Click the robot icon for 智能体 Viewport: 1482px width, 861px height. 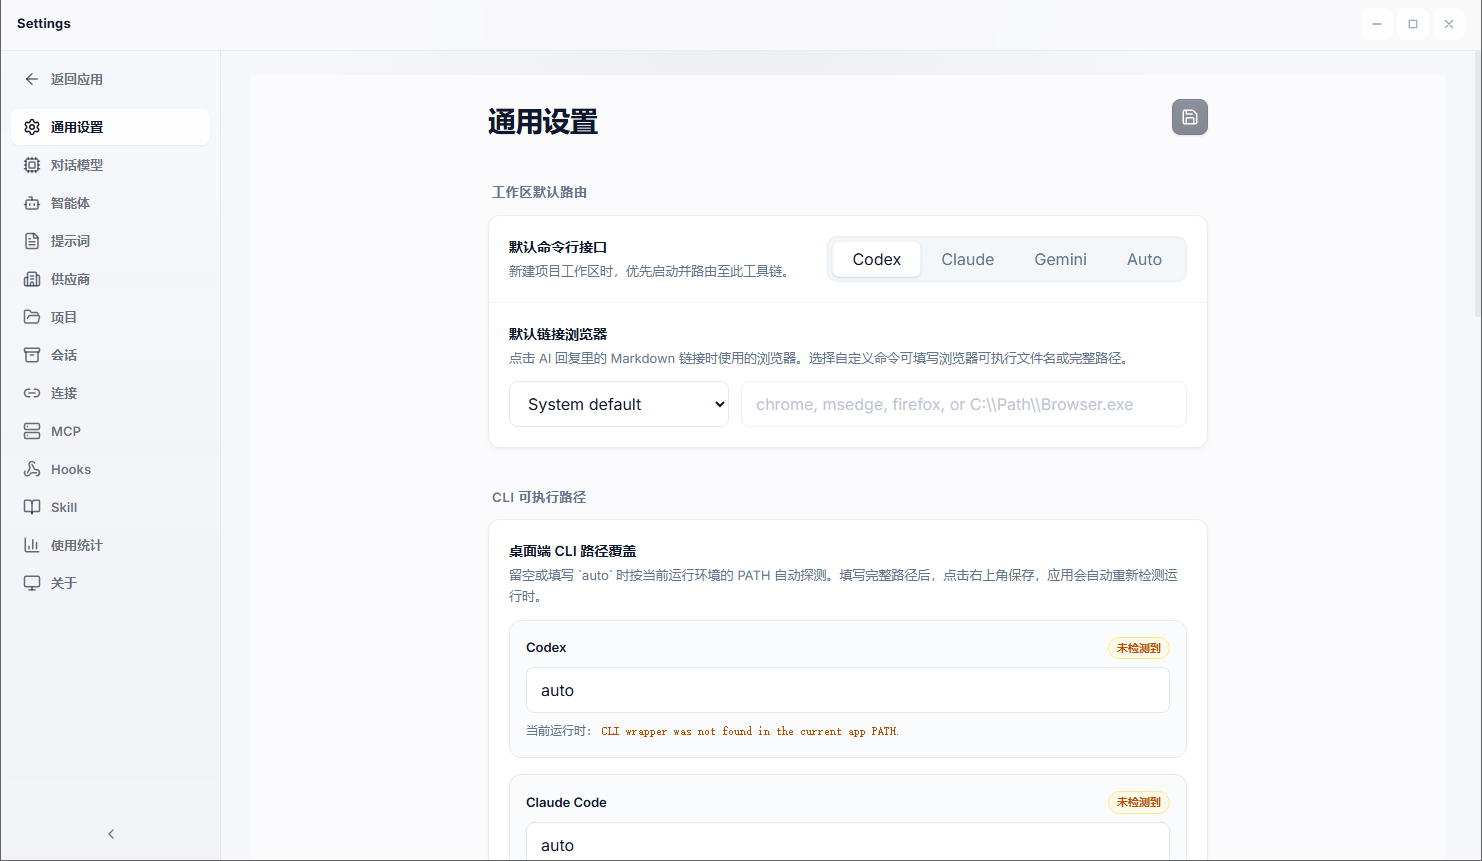coord(32,203)
